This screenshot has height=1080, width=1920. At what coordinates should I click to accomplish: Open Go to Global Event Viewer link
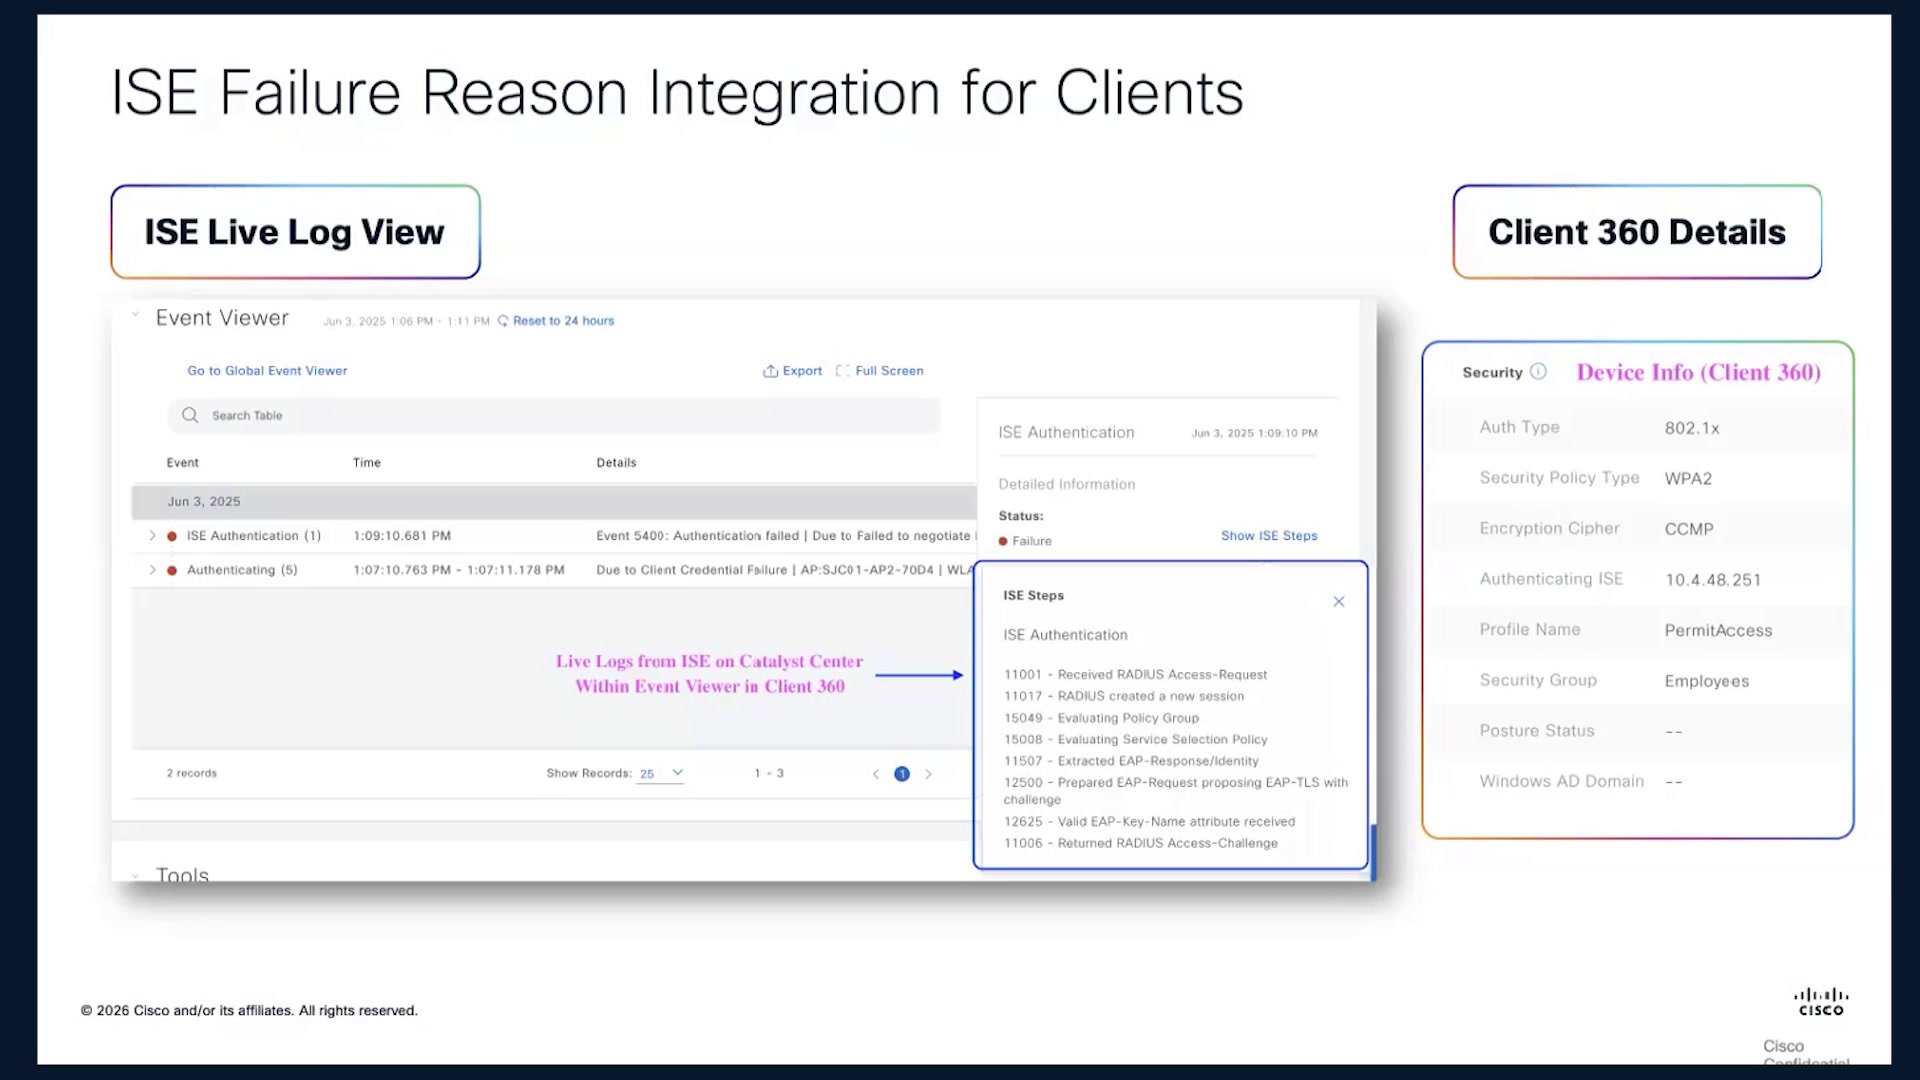pos(267,371)
